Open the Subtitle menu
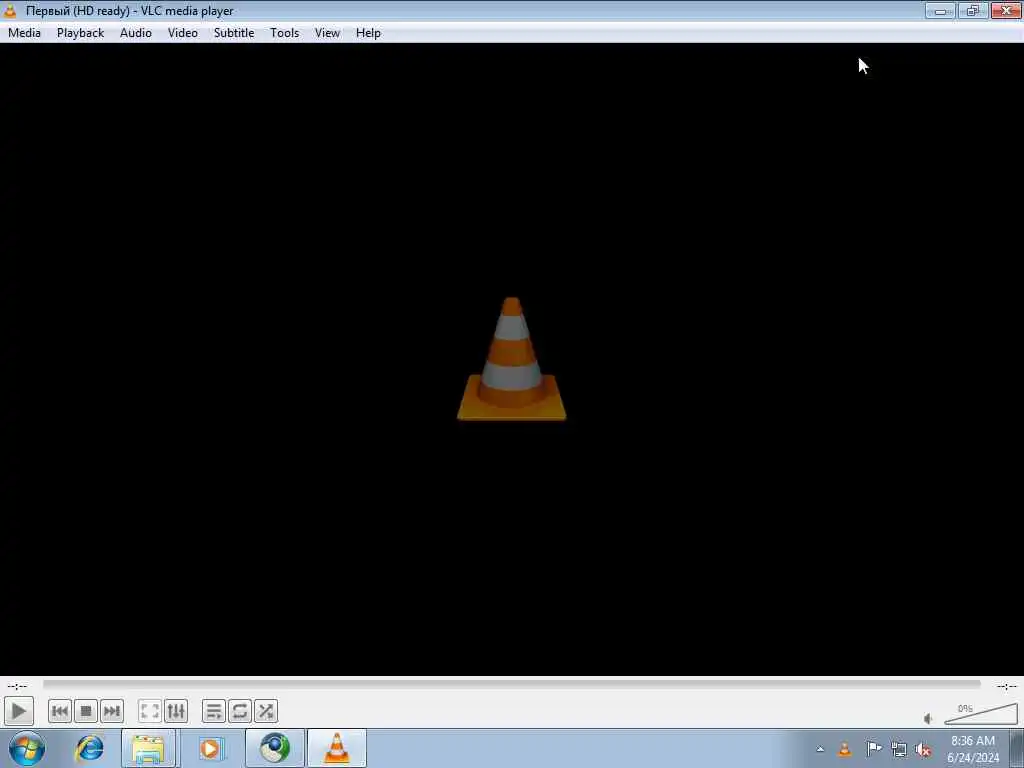The height and width of the screenshot is (768, 1024). 234,33
